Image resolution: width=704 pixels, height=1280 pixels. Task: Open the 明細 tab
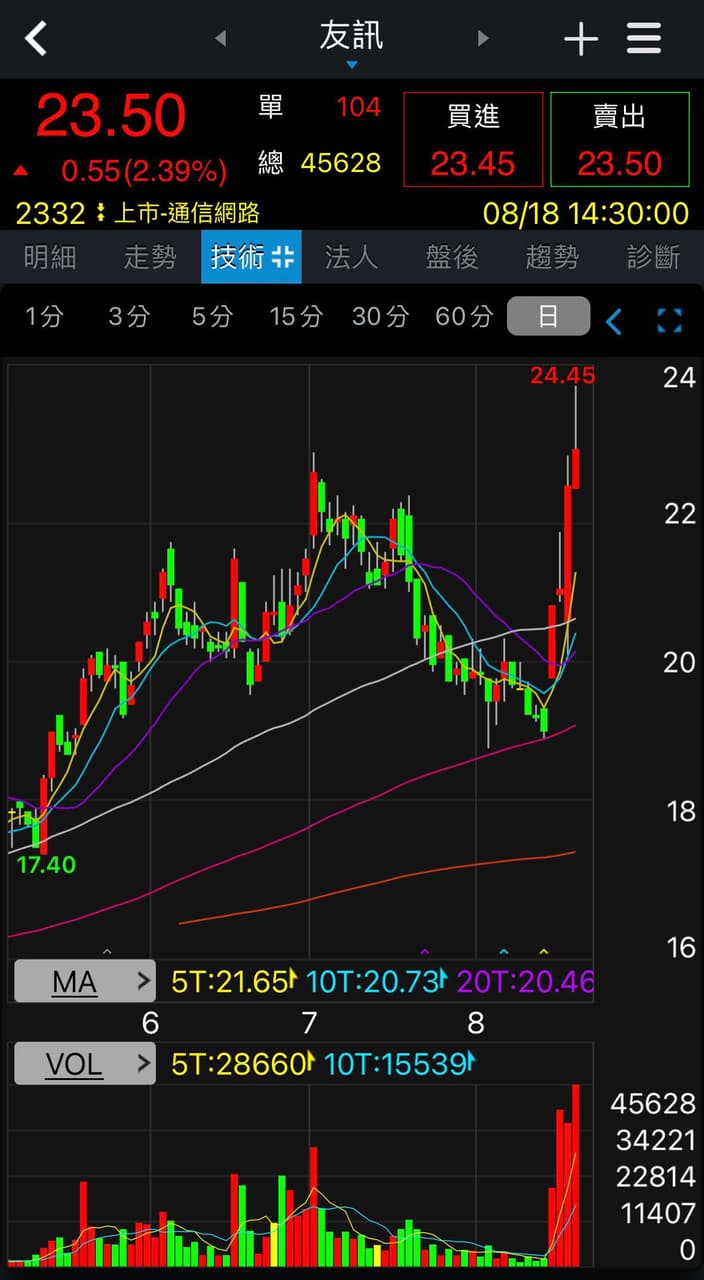[x=50, y=258]
